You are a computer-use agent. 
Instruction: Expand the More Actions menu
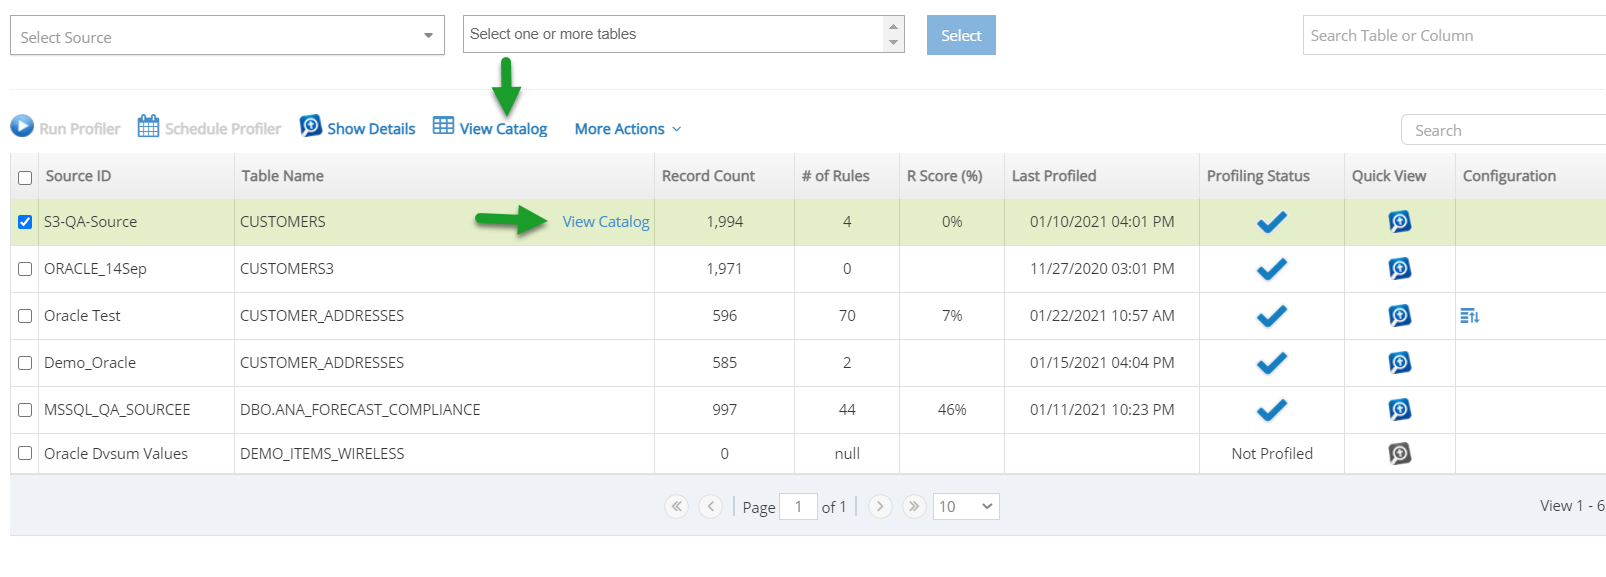pyautogui.click(x=628, y=129)
